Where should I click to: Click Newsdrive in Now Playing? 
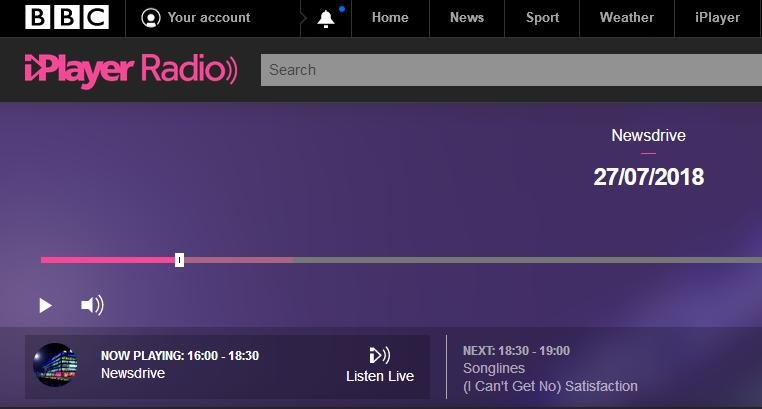click(x=133, y=374)
